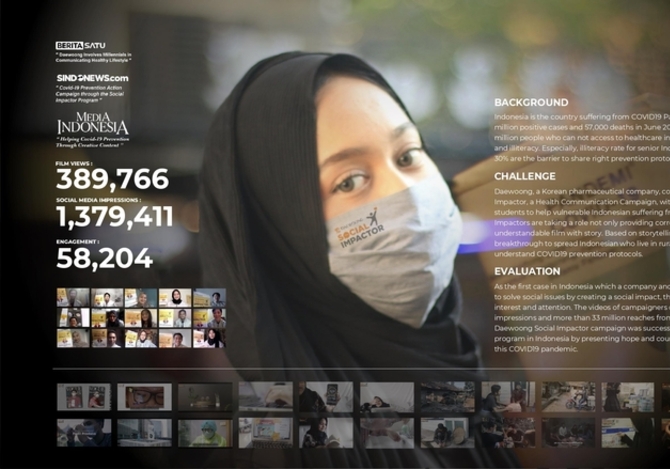This screenshot has height=469, width=670.
Task: Open the film thumbnail showing a held-up phone
Action: 326,397
